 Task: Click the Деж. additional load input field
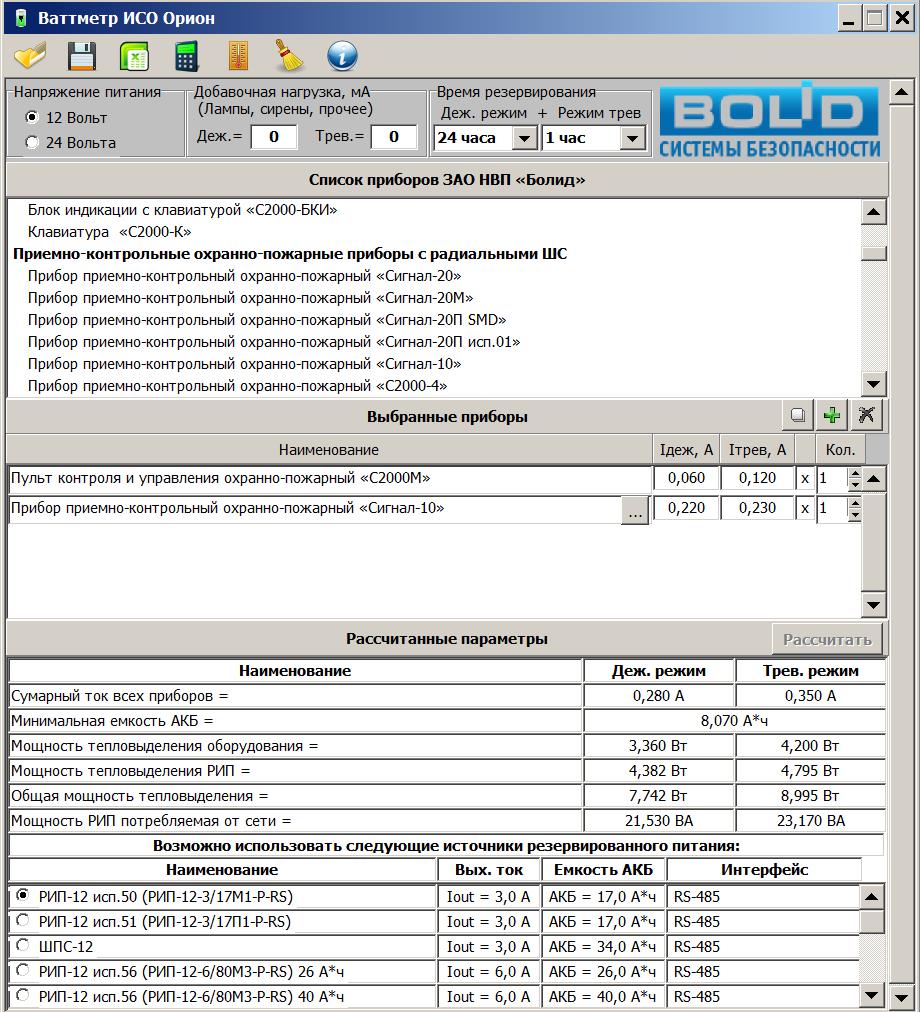[273, 137]
